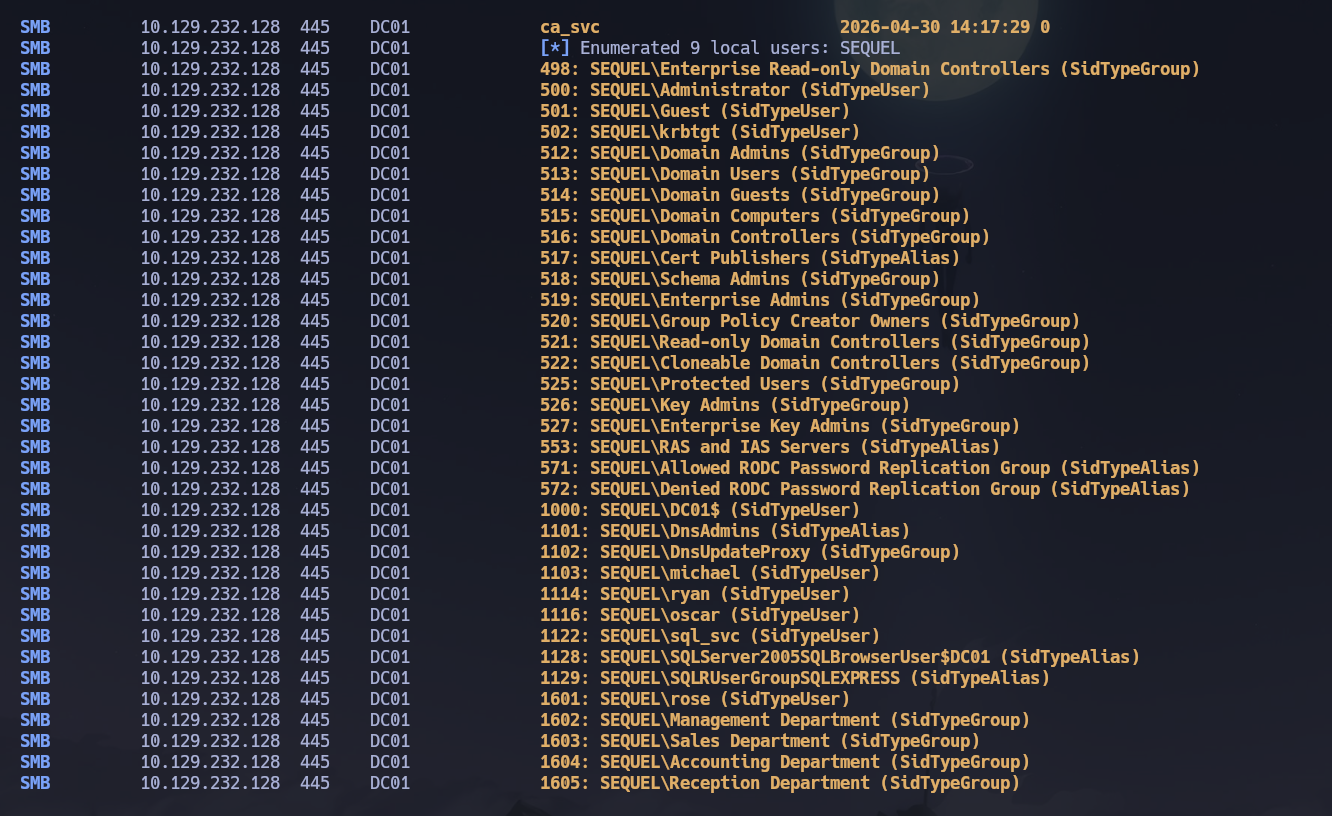
Task: Click the 1604 Accounting Department entry
Action: tap(785, 762)
